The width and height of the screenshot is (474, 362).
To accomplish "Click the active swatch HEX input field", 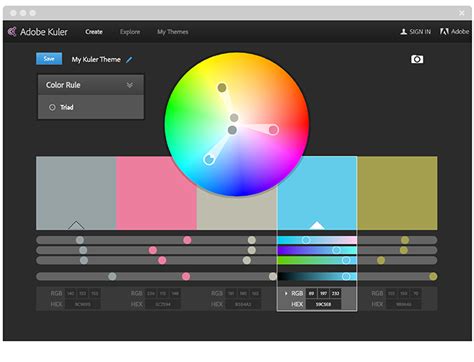I will pos(323,304).
